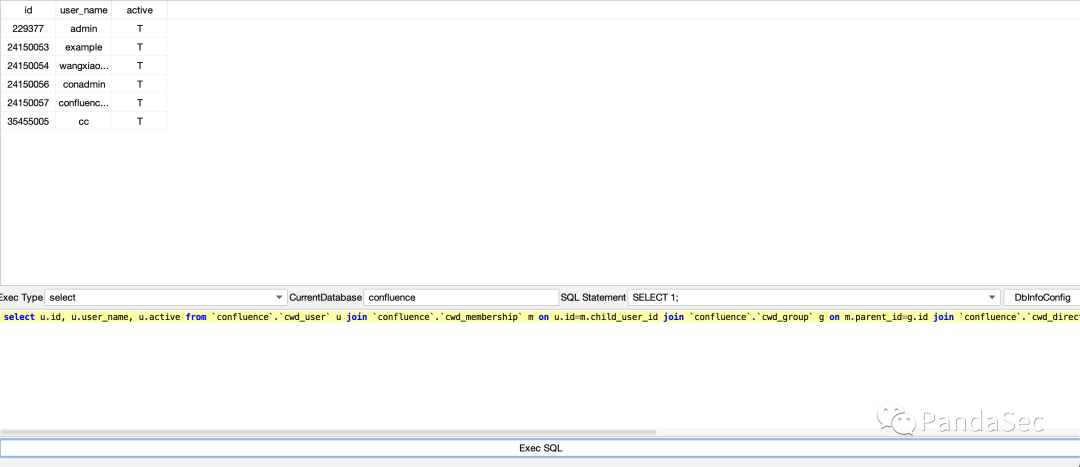
Task: Click active value T in cc row
Action: 139,121
